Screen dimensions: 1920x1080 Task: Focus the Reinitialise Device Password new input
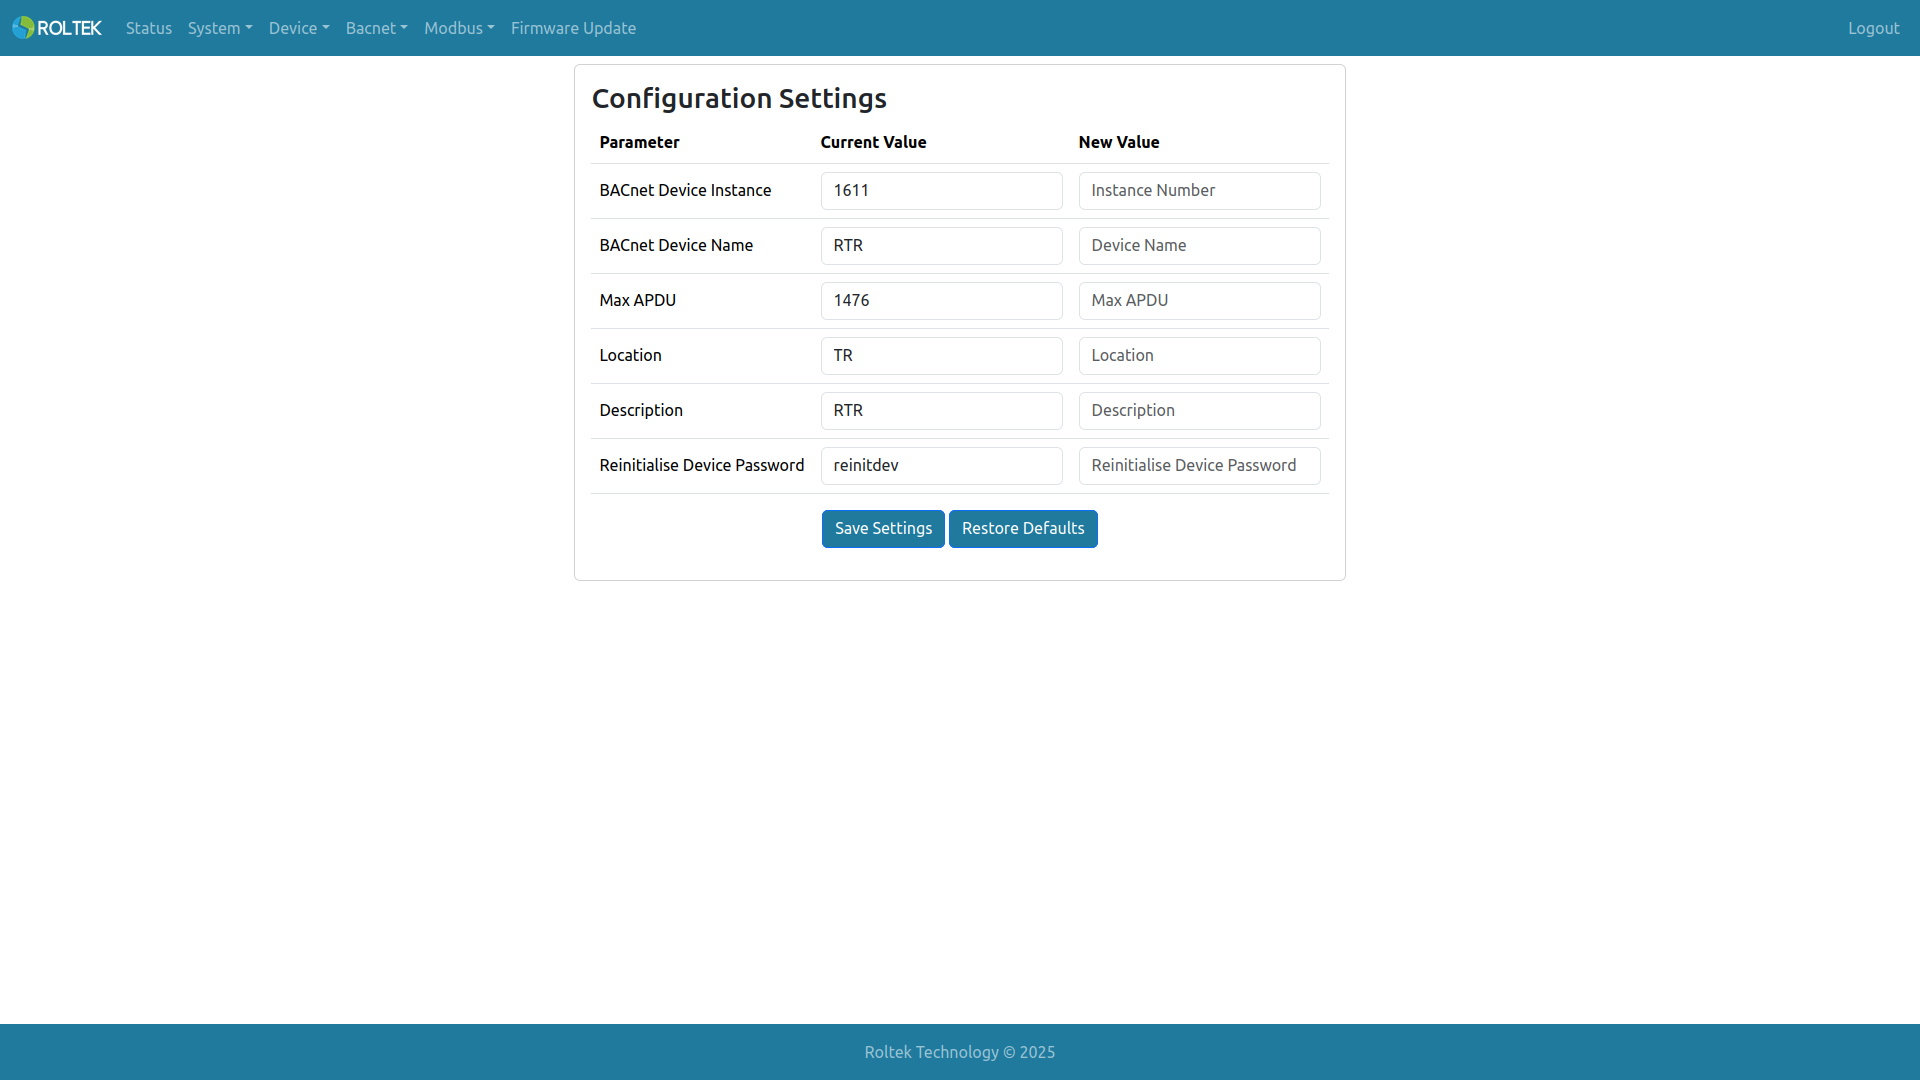coord(1199,466)
